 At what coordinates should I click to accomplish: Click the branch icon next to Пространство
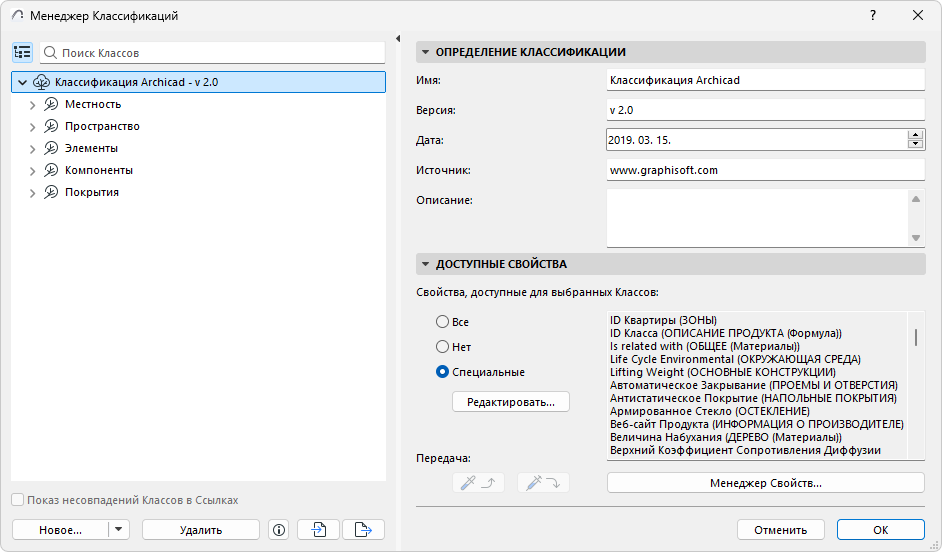[x=51, y=126]
